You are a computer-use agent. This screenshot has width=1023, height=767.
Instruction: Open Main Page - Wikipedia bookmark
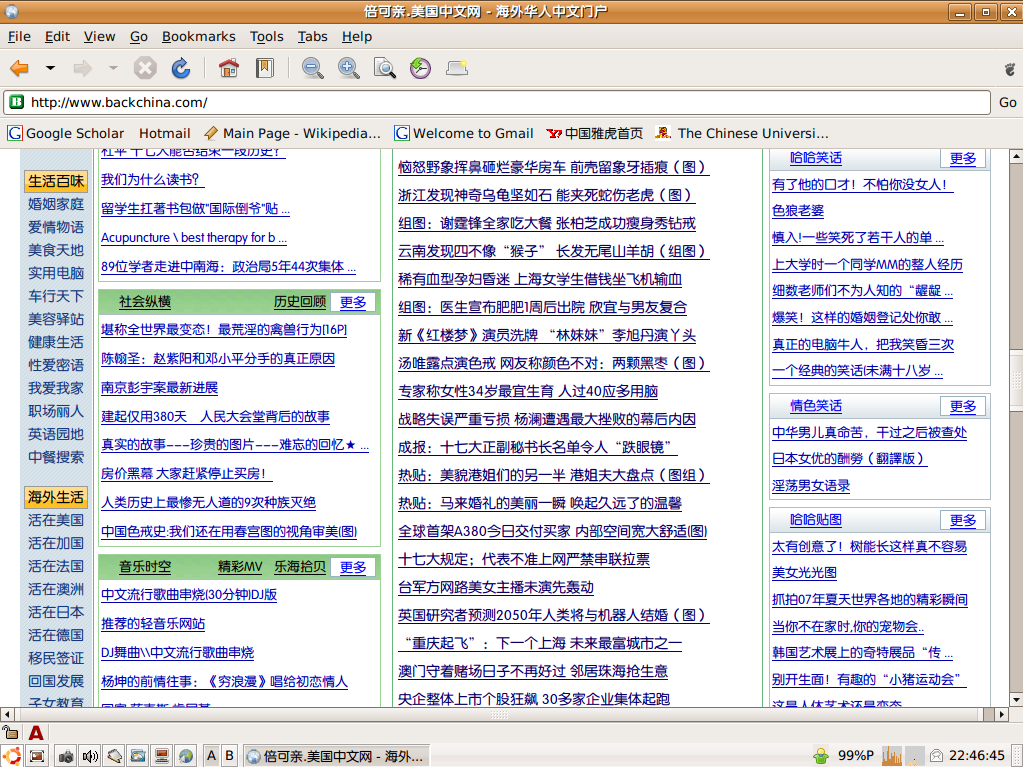[x=292, y=133]
